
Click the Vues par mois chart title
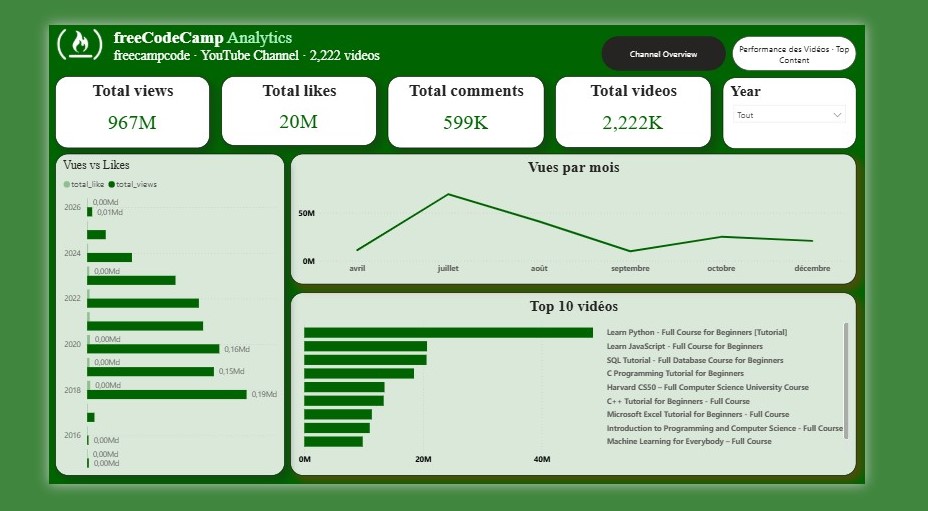click(573, 168)
